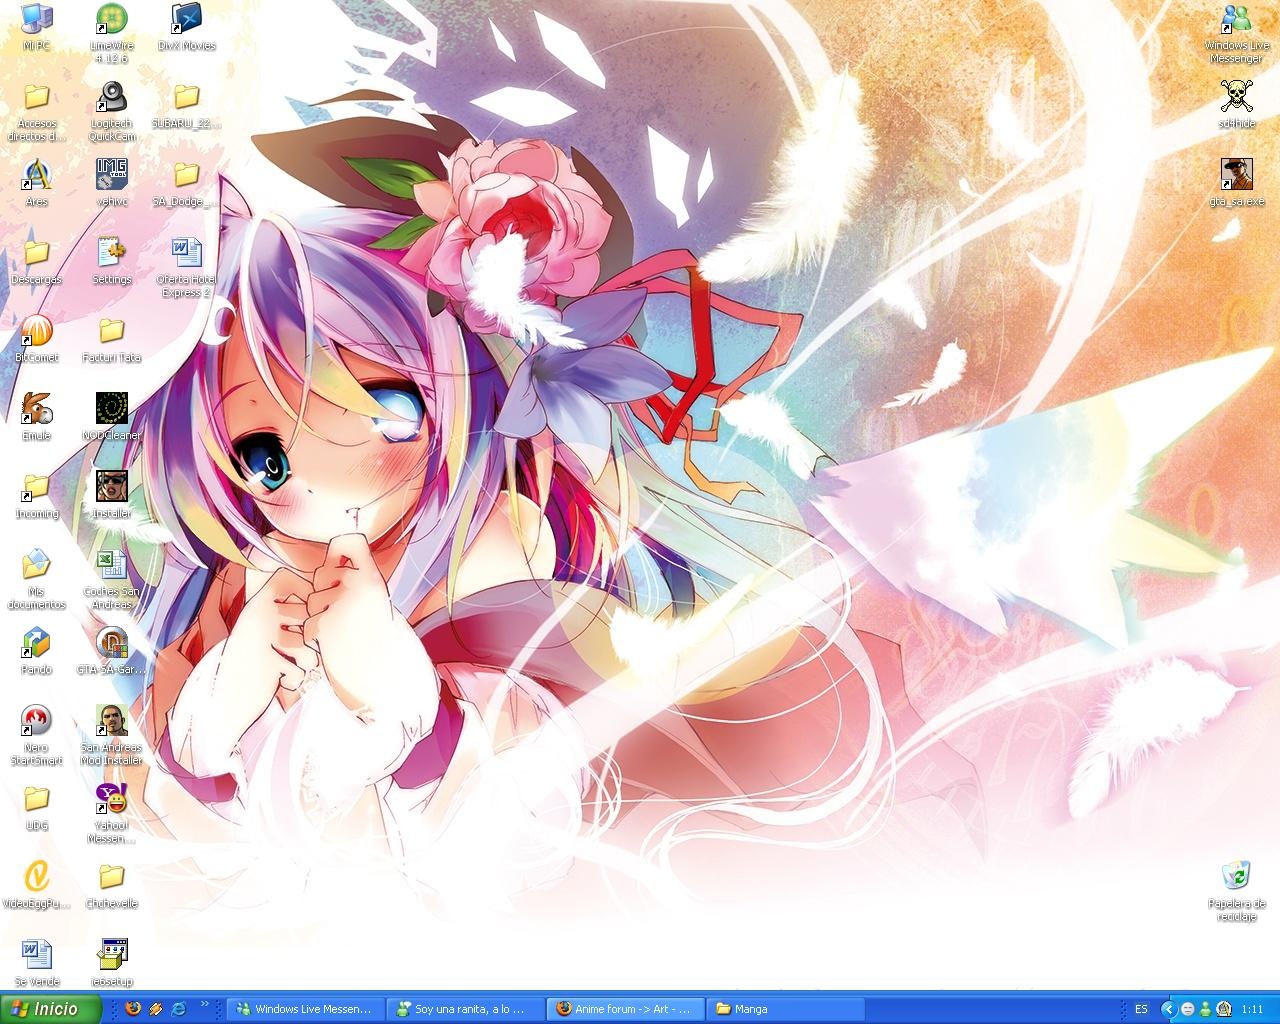This screenshot has height=1024, width=1280.
Task: Launch gta_sa.exe shortcut
Action: [1237, 184]
